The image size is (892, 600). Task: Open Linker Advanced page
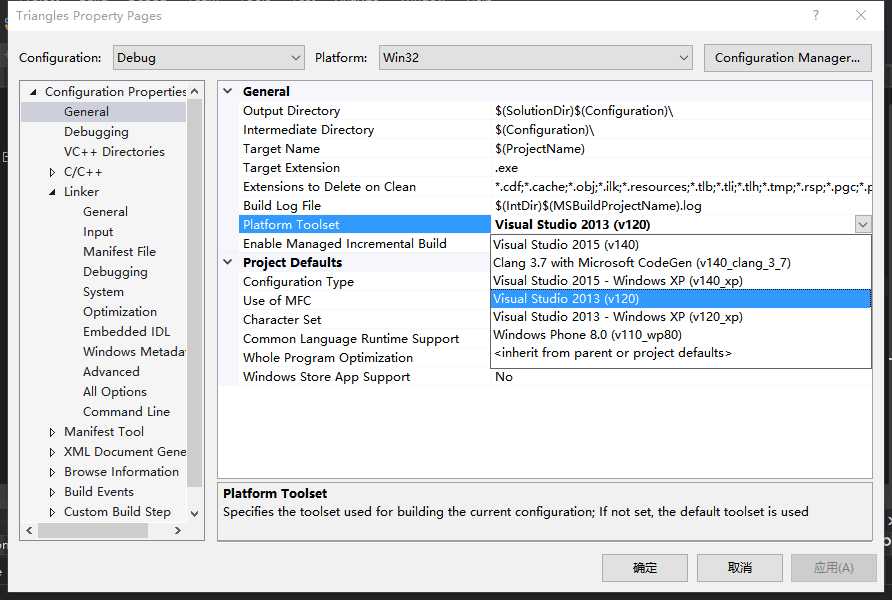coord(111,371)
